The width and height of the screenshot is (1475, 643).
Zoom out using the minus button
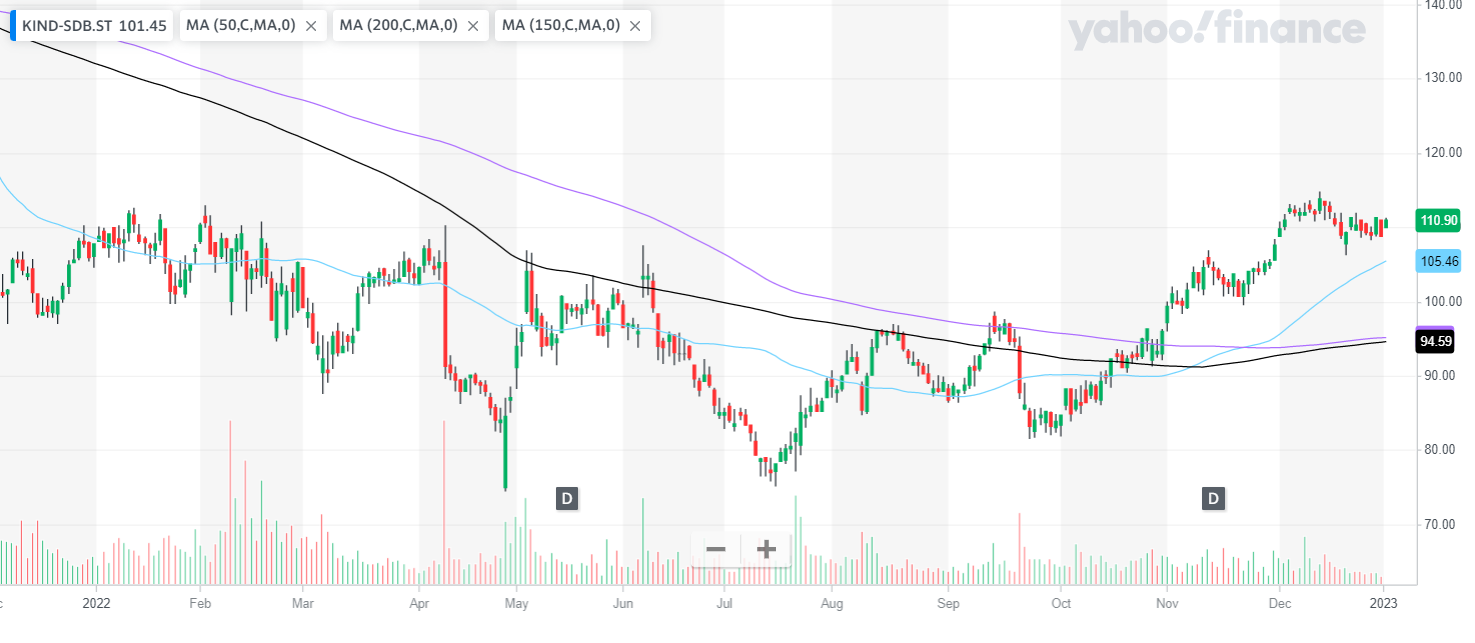pyautogui.click(x=716, y=549)
